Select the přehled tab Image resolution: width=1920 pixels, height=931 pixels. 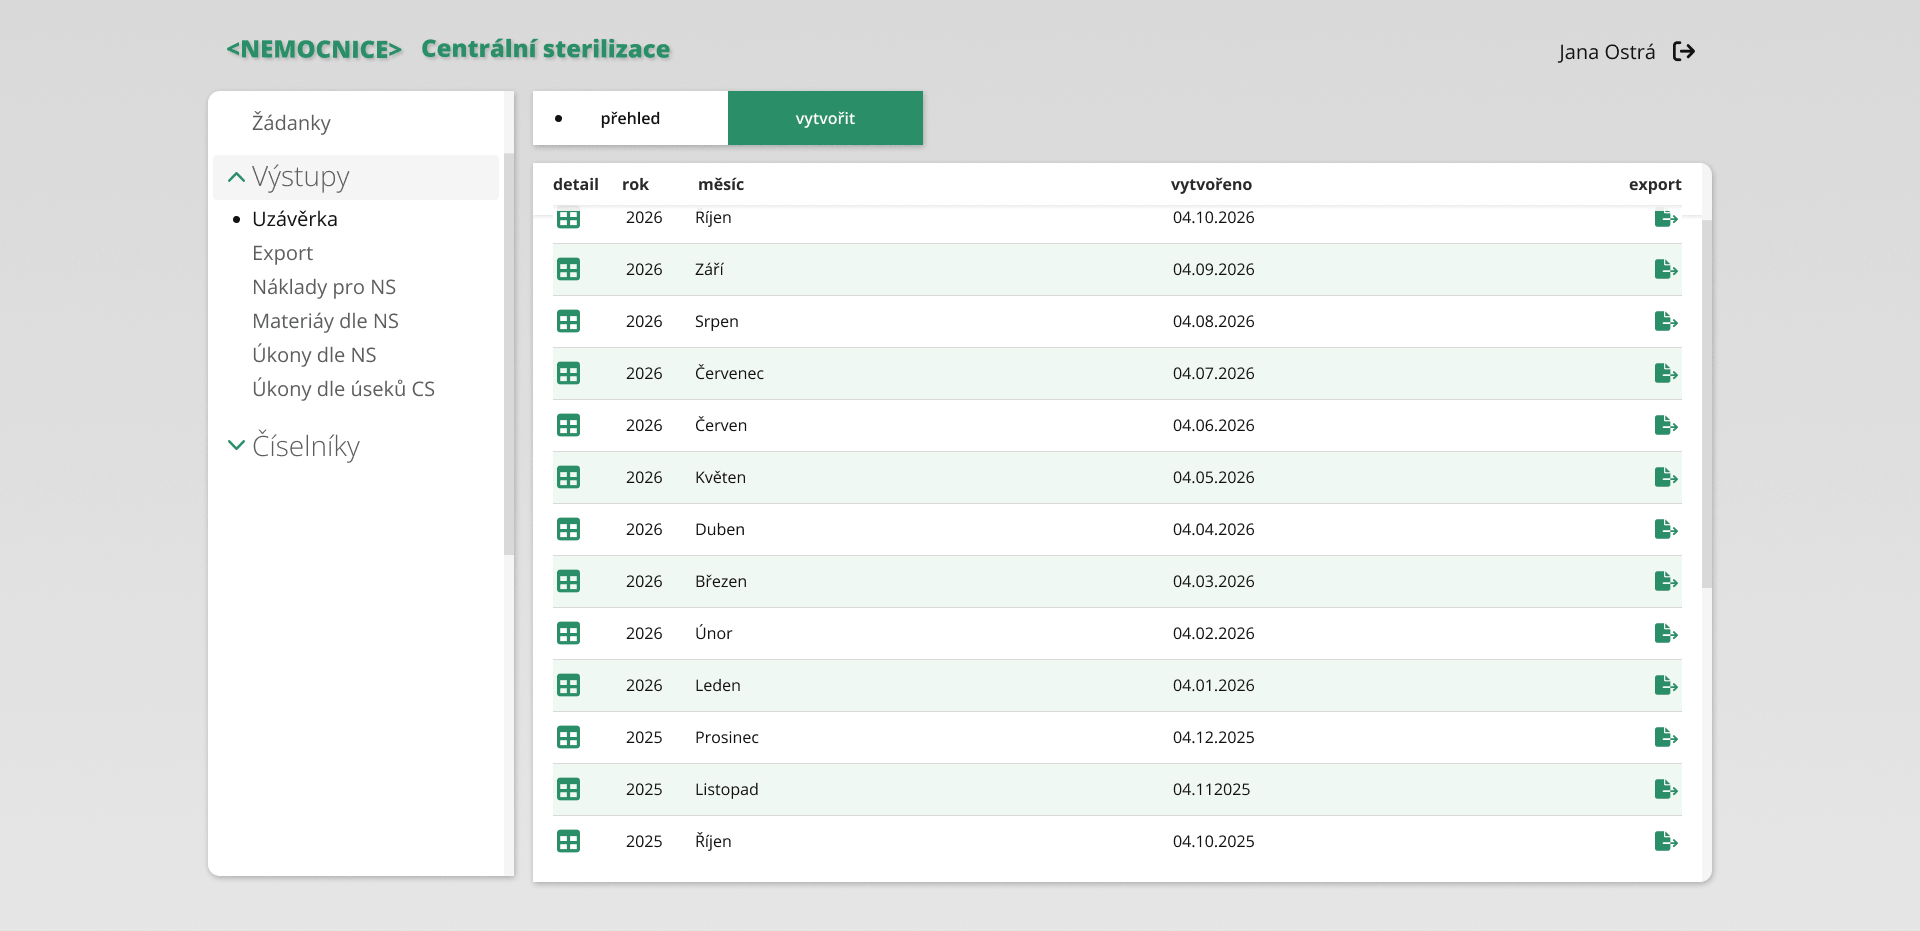pyautogui.click(x=630, y=118)
